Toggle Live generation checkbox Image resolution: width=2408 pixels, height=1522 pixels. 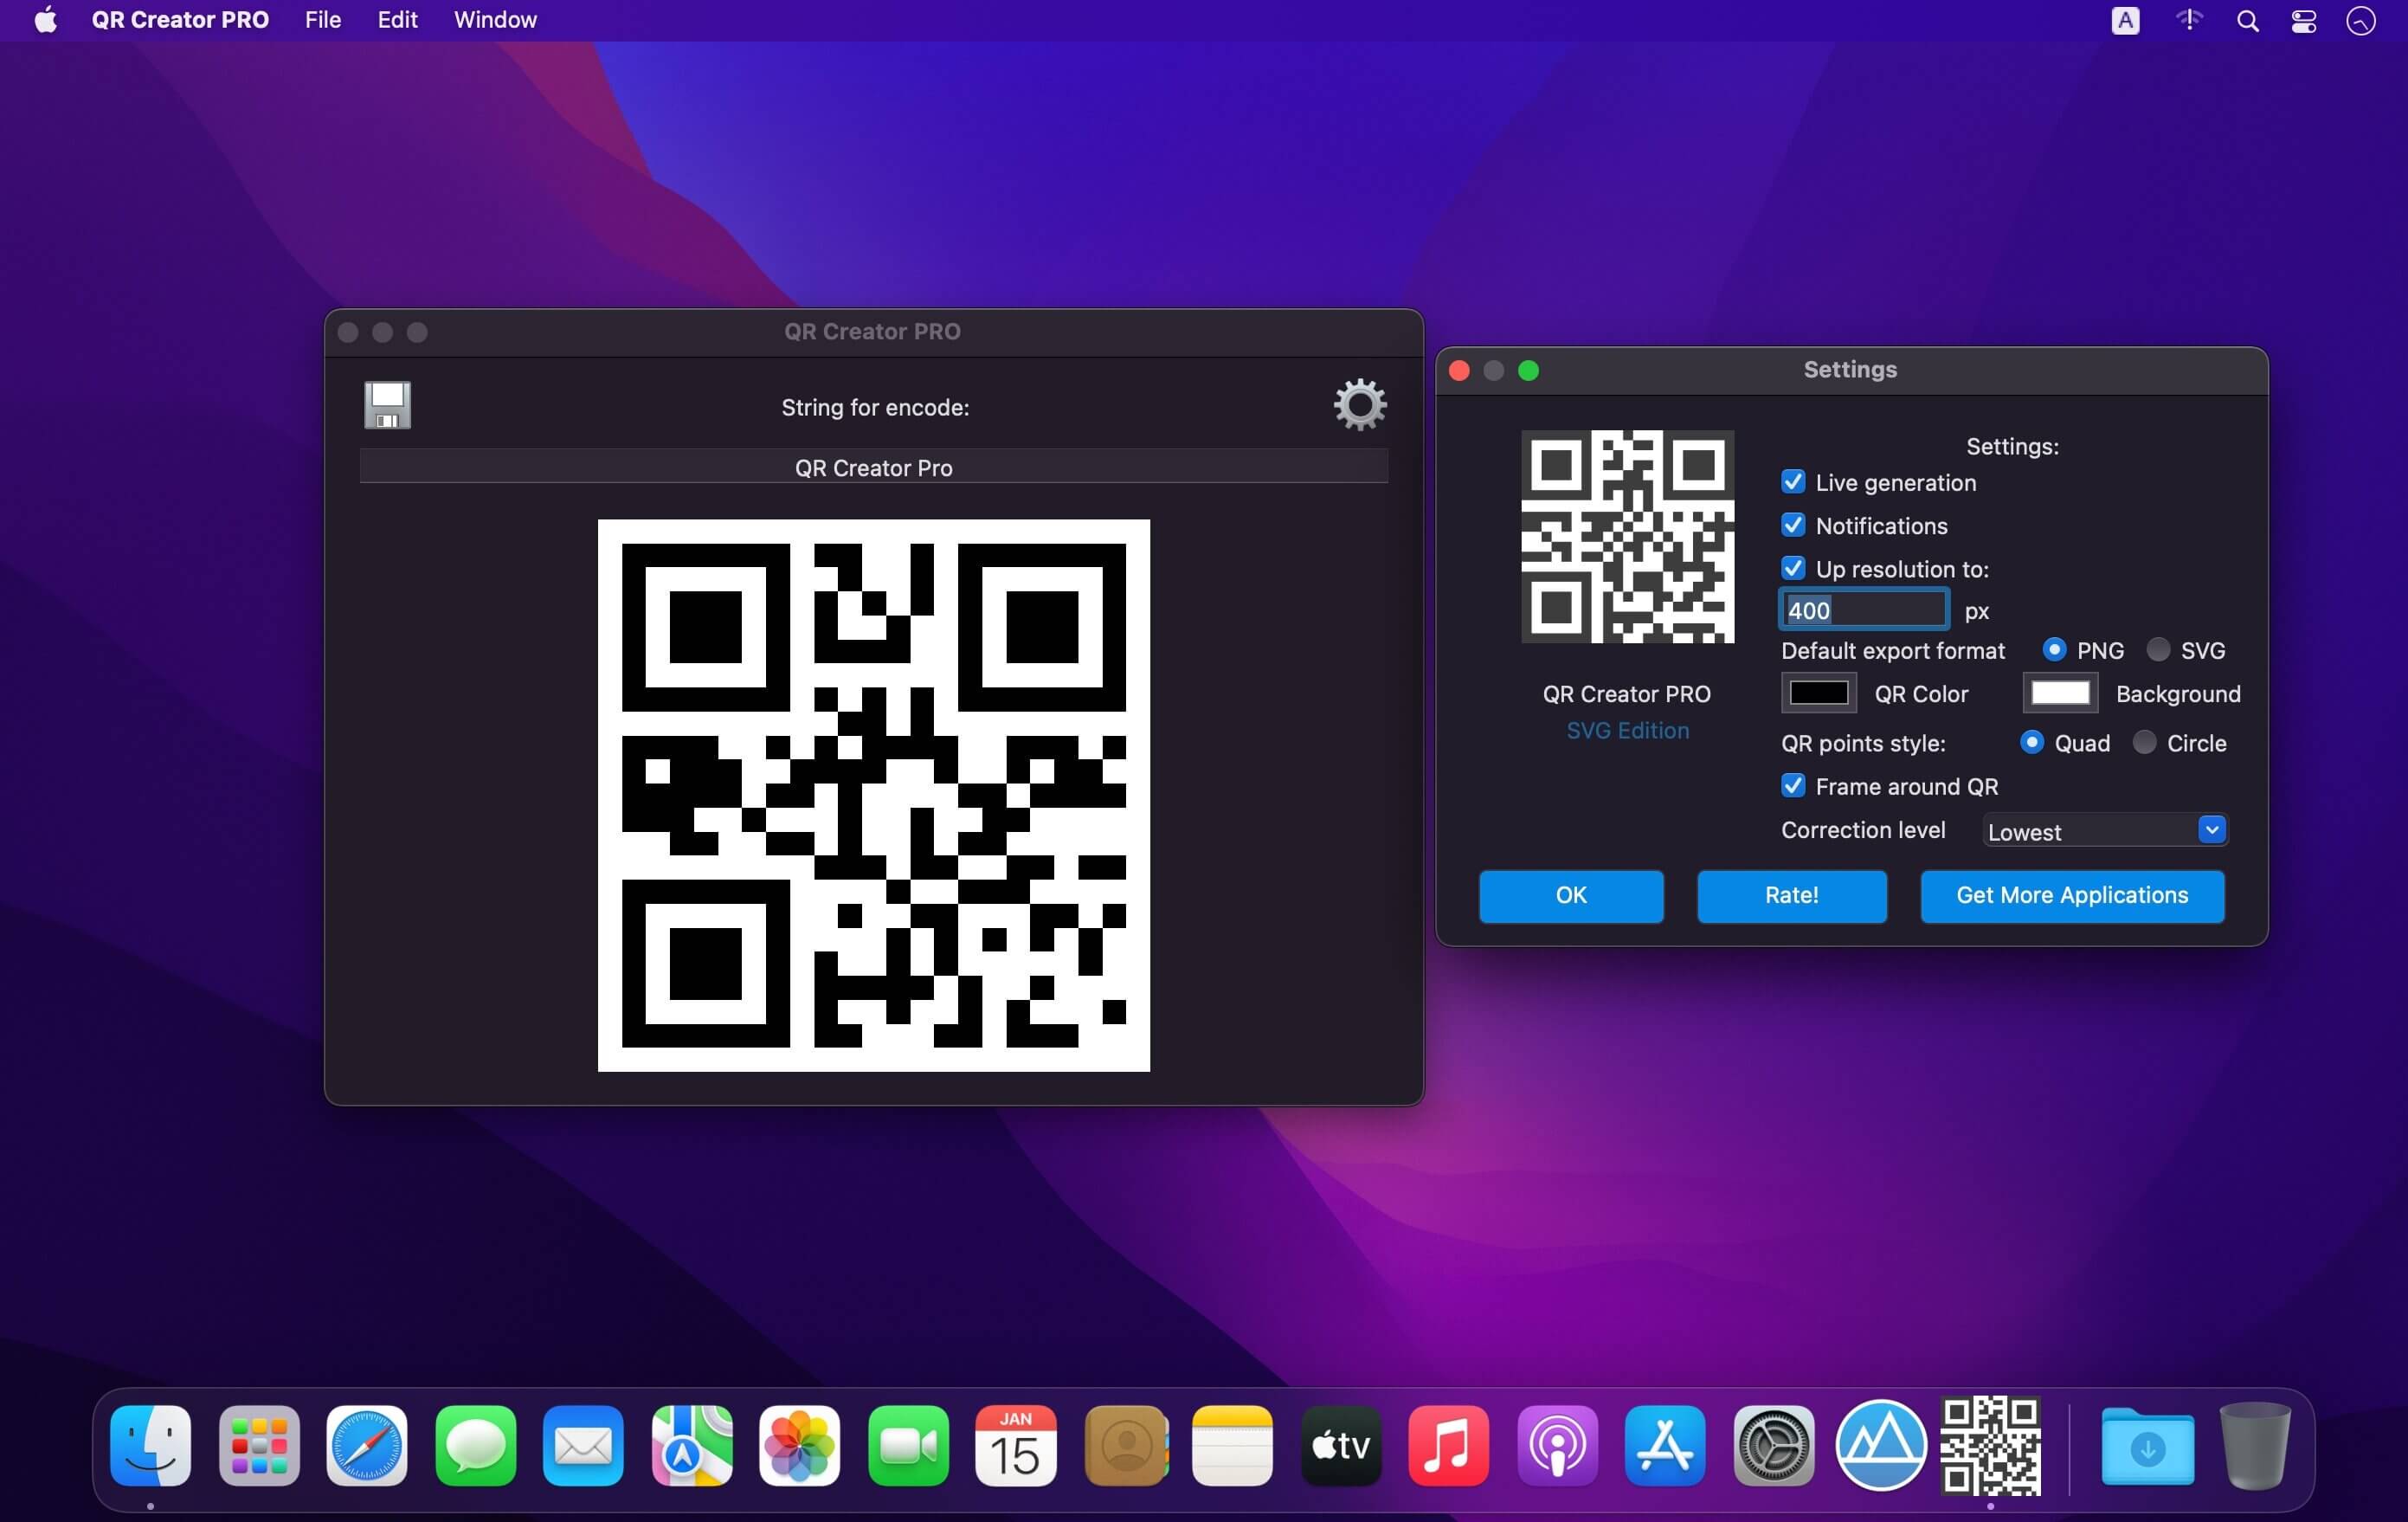(x=1793, y=482)
